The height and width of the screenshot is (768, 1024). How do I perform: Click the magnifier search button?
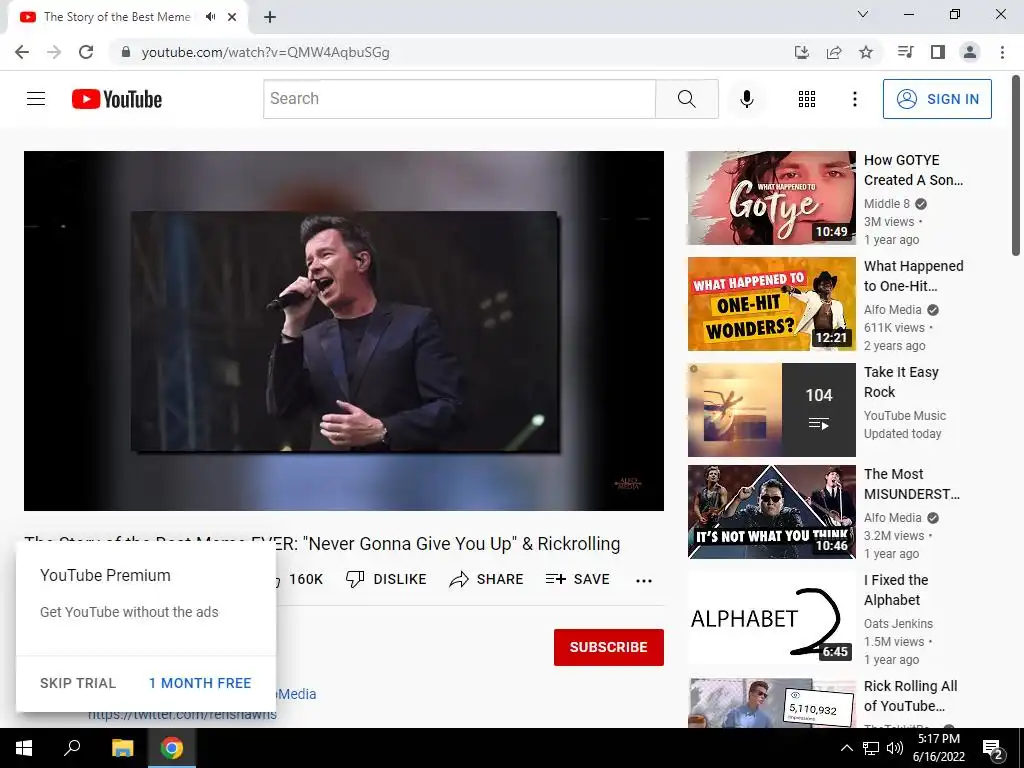pos(686,99)
